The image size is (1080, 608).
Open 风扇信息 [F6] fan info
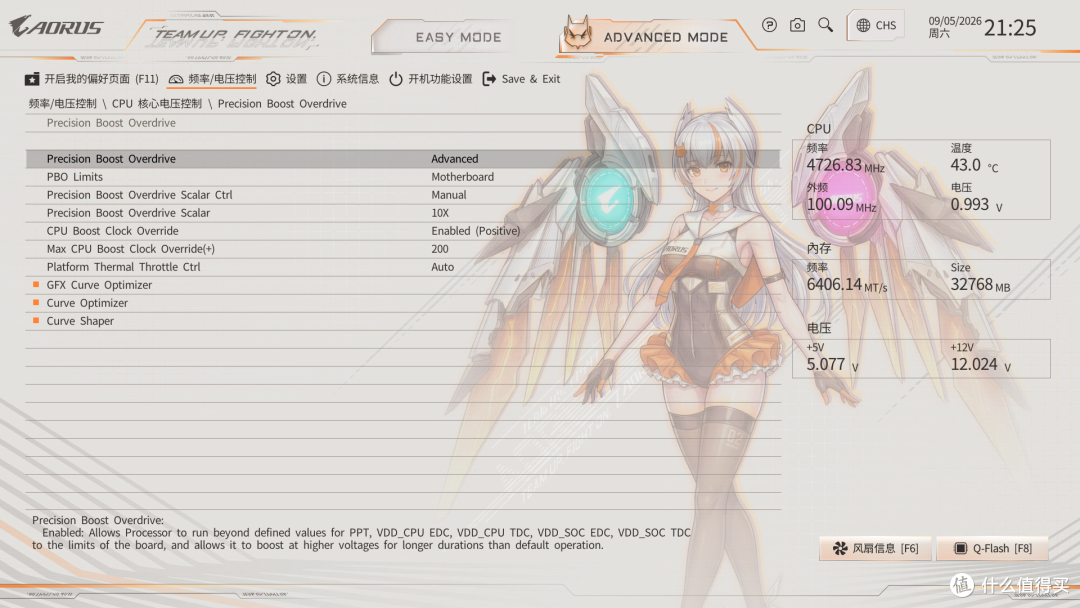coord(875,548)
